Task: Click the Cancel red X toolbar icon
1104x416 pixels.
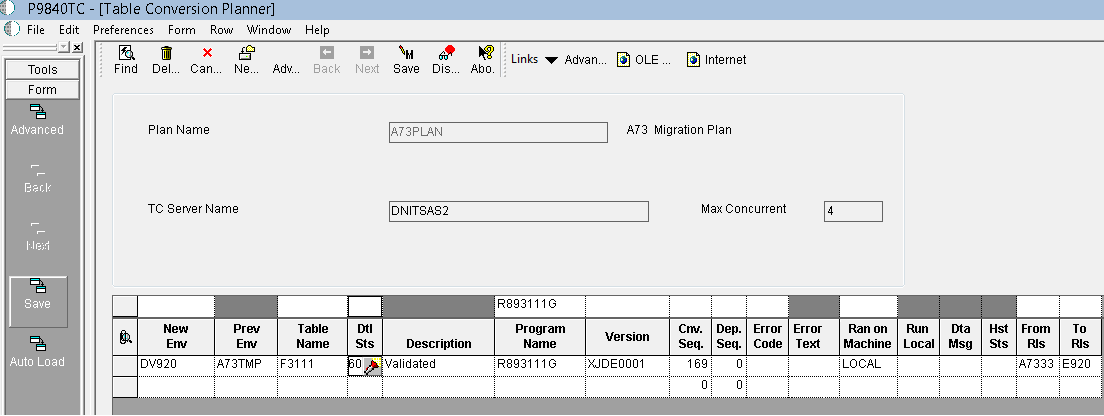Action: pos(207,53)
